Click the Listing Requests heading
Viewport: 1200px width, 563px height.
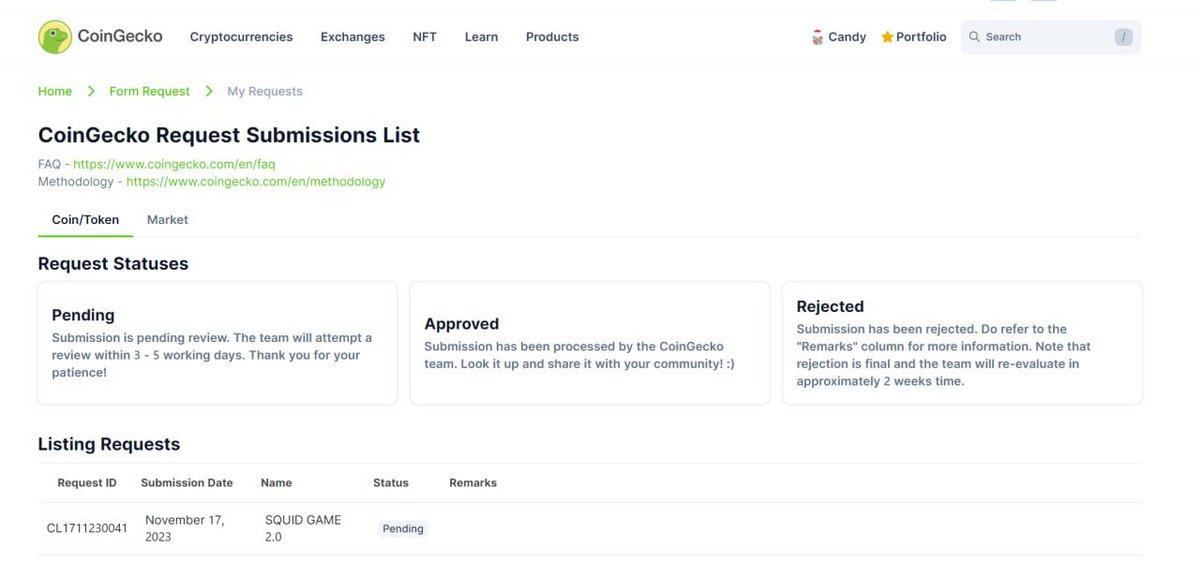(x=109, y=445)
